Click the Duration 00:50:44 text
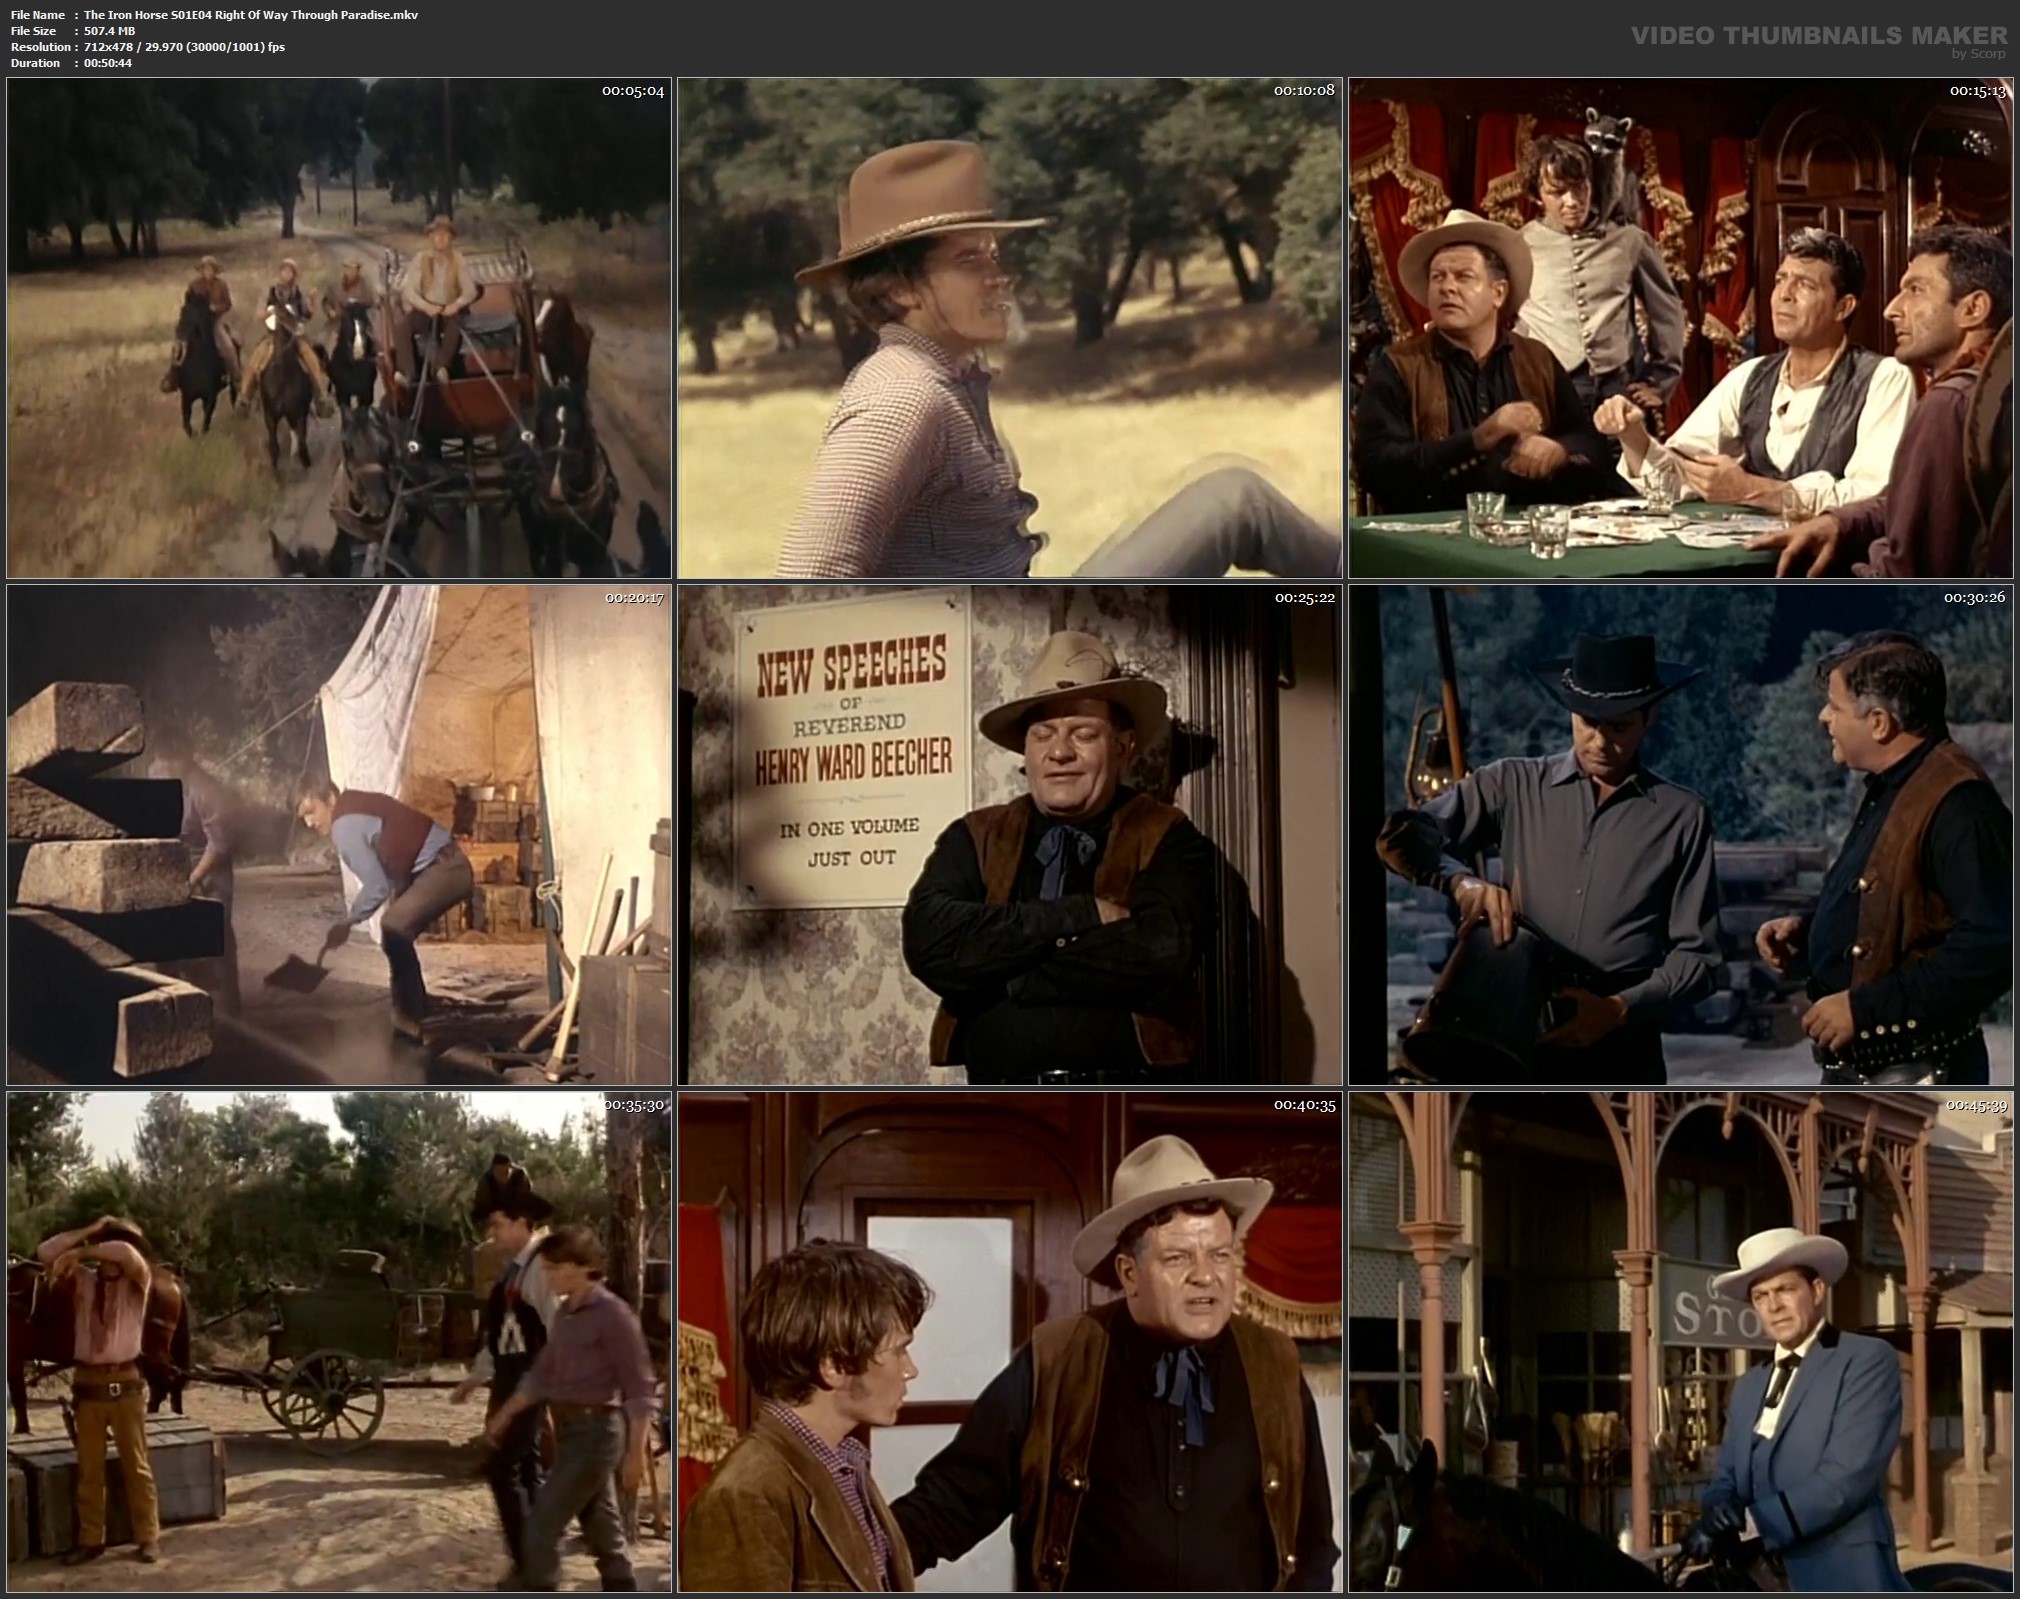 tap(70, 63)
